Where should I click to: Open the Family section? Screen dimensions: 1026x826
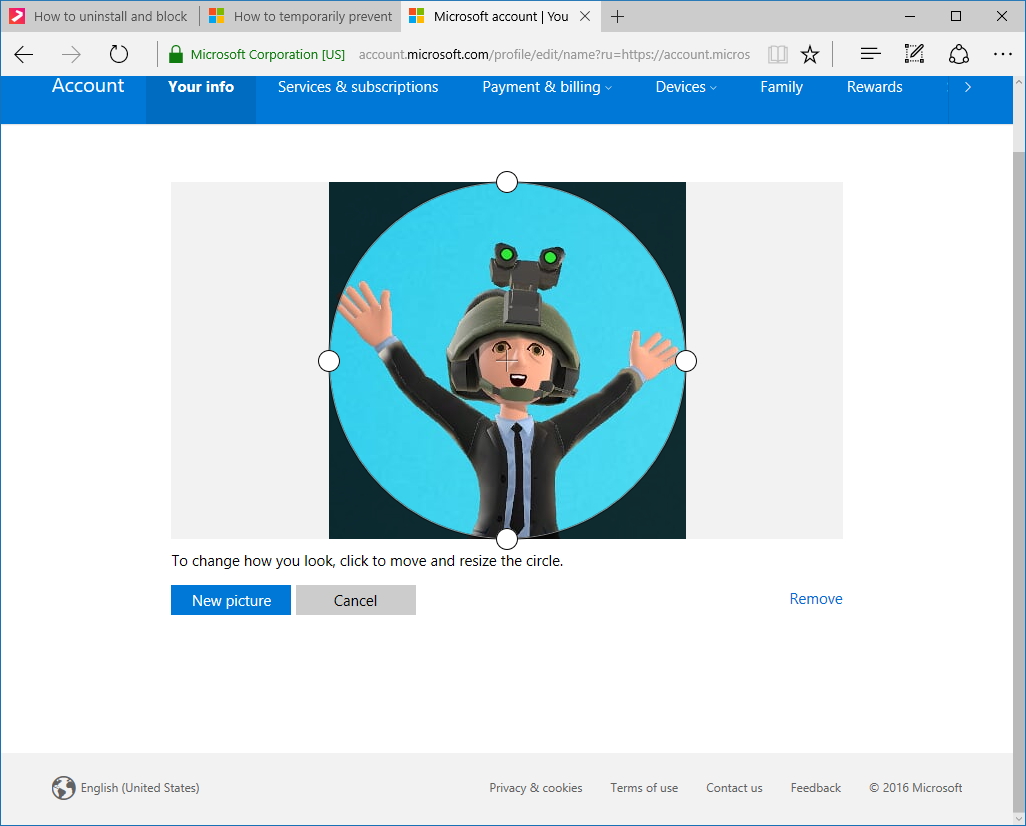click(781, 87)
